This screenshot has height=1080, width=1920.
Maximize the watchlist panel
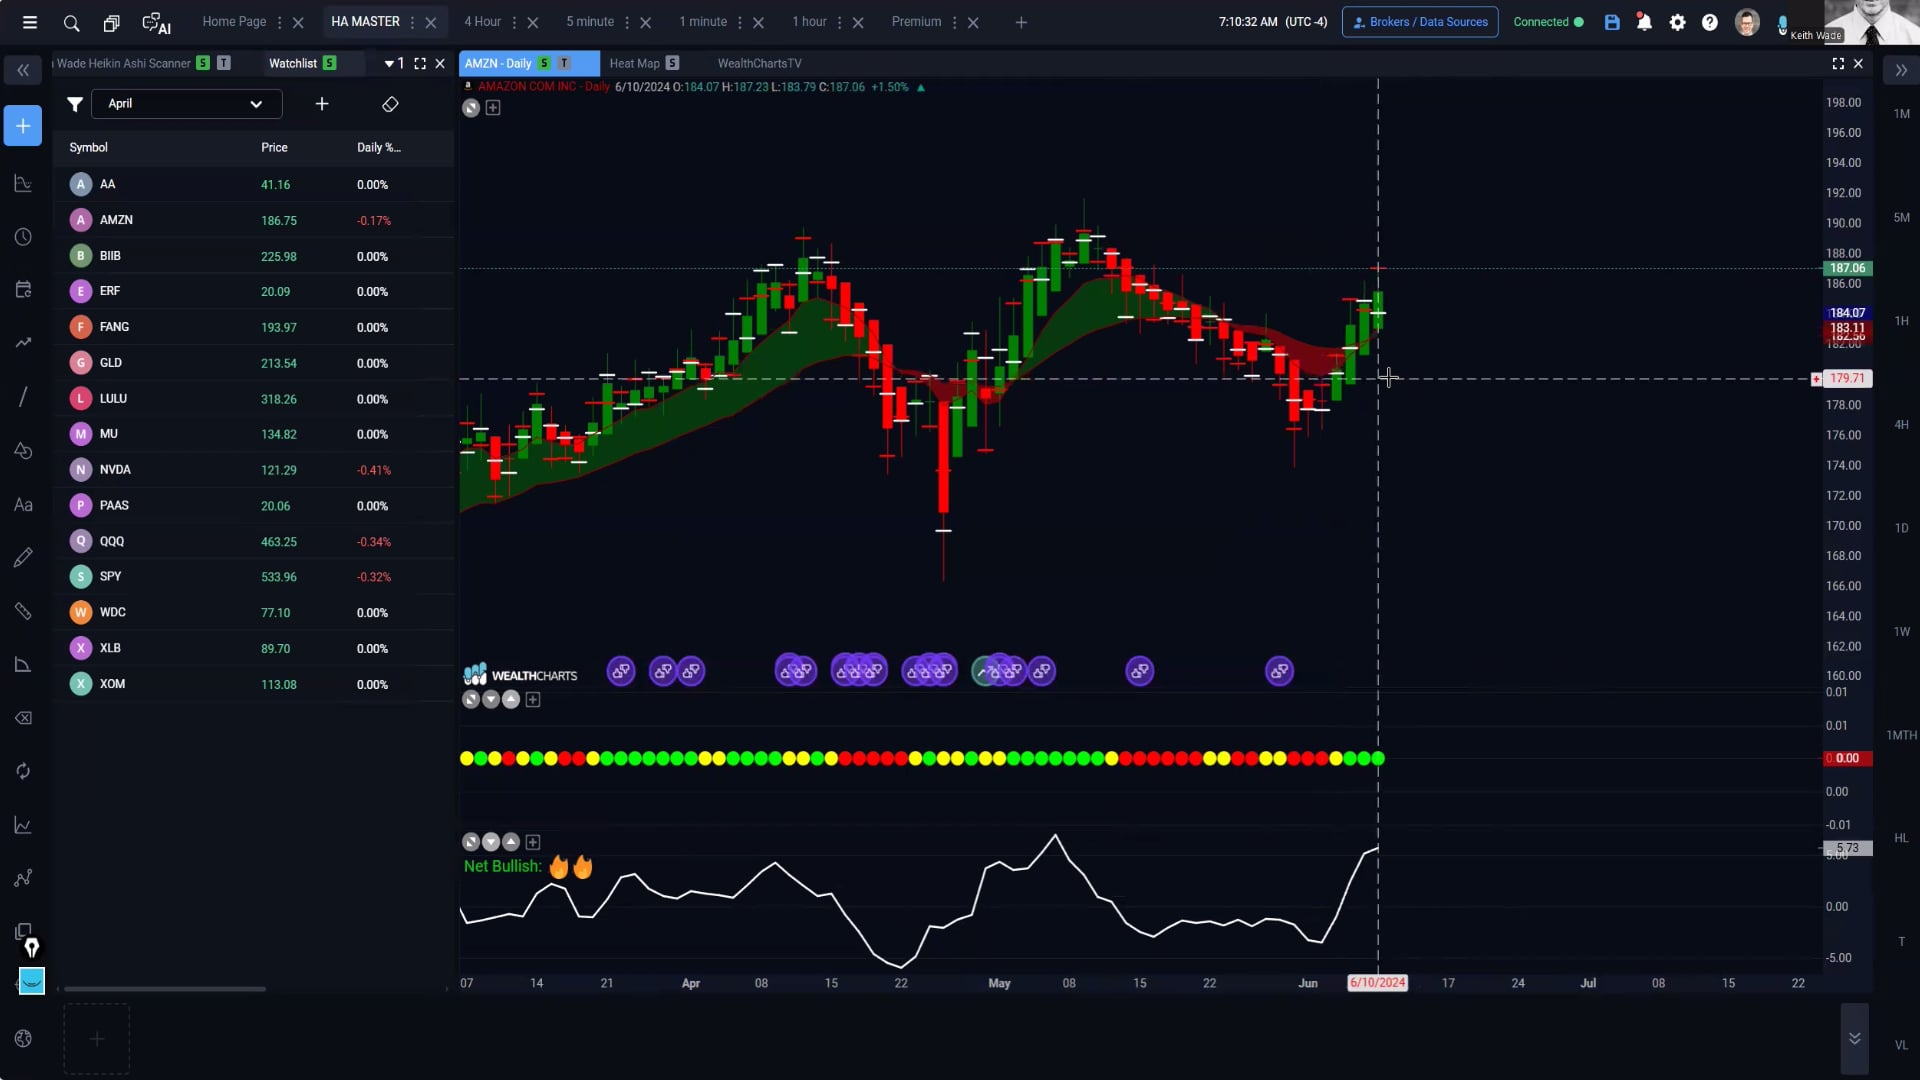(x=420, y=63)
